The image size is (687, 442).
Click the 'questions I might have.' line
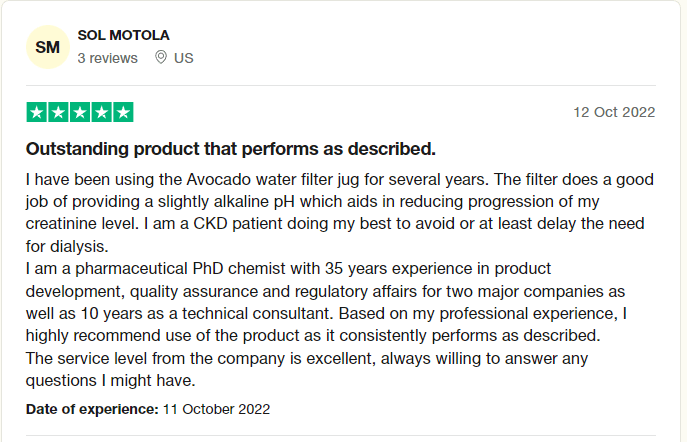(x=109, y=380)
